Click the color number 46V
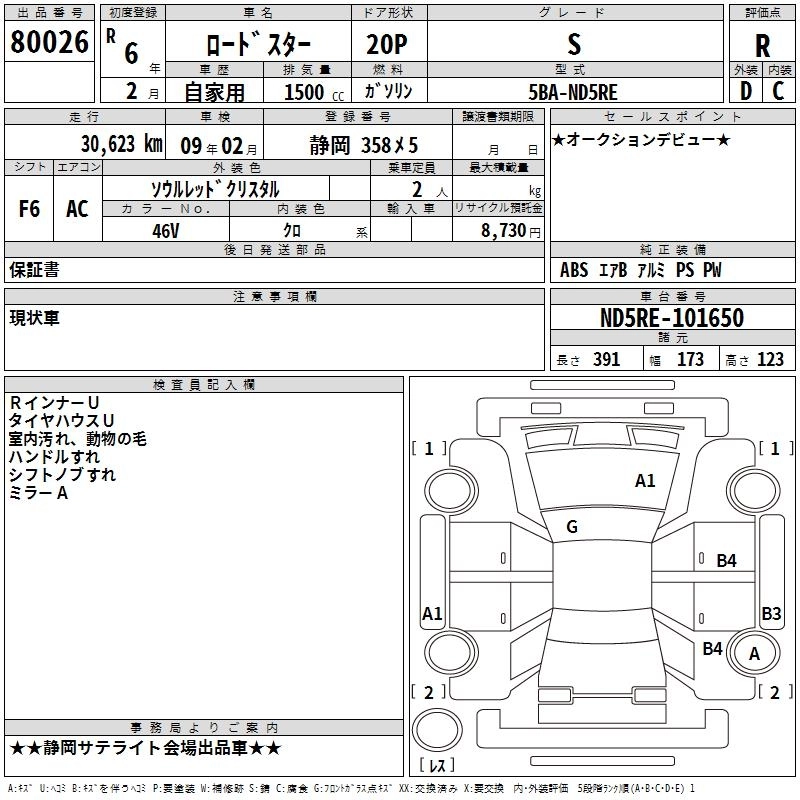Screen dimensions: 800x800 click(x=166, y=230)
